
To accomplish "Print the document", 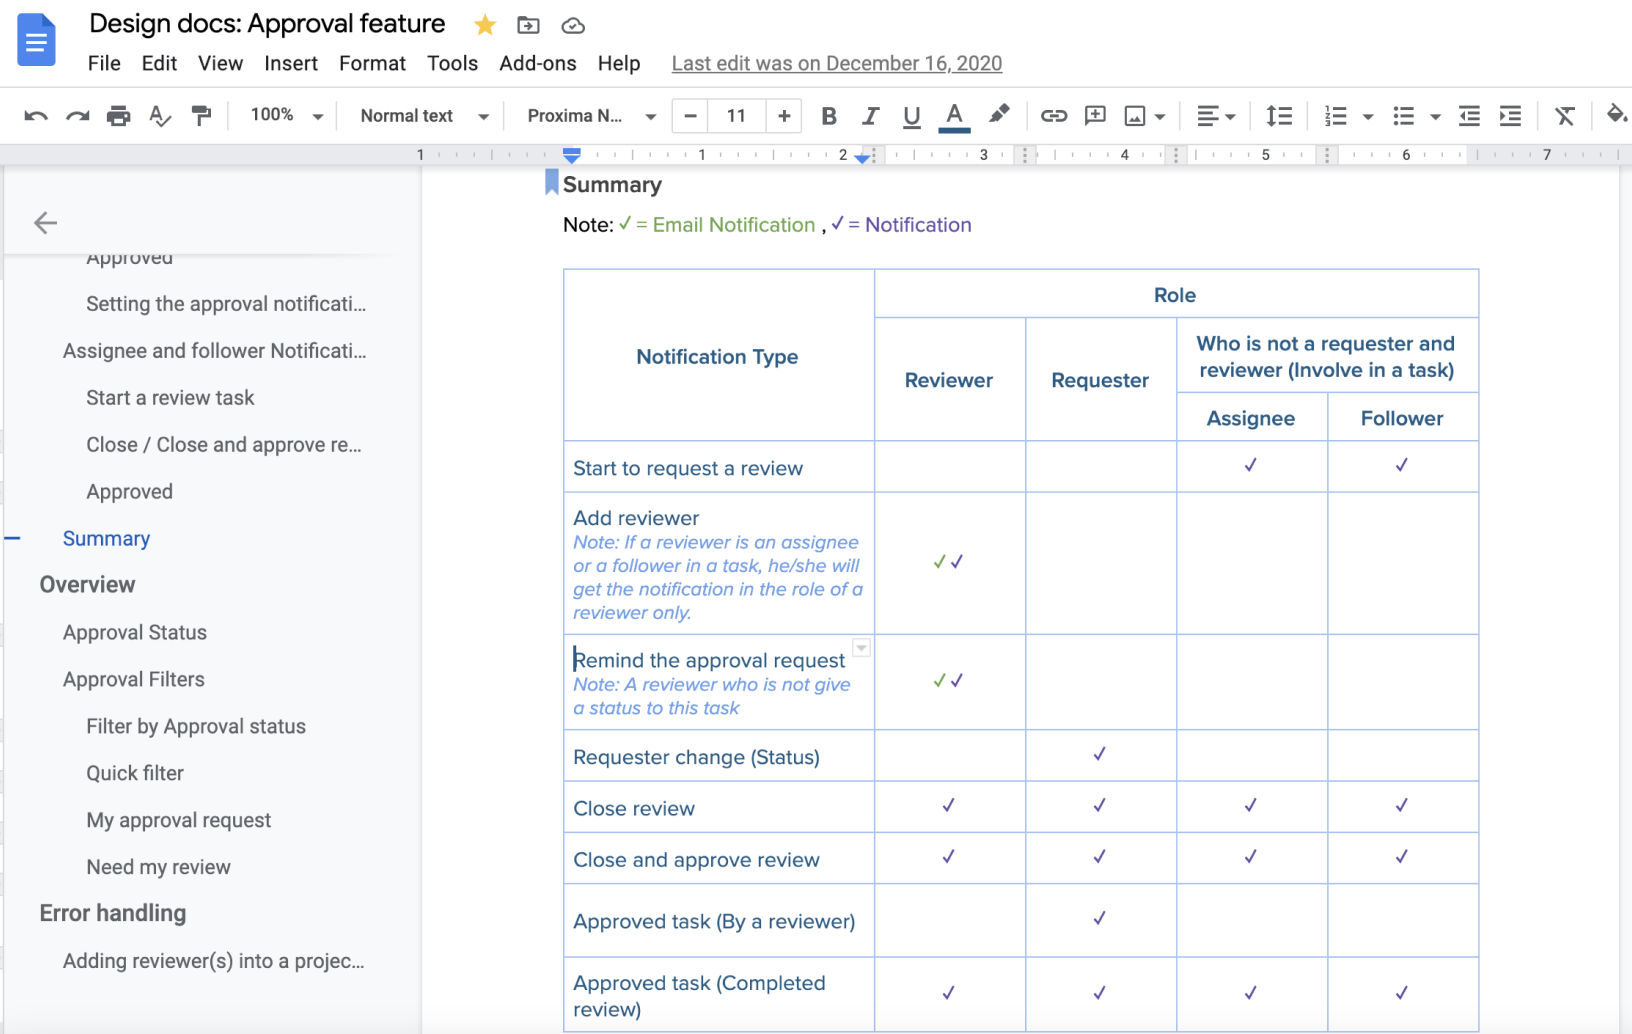I will tap(118, 116).
